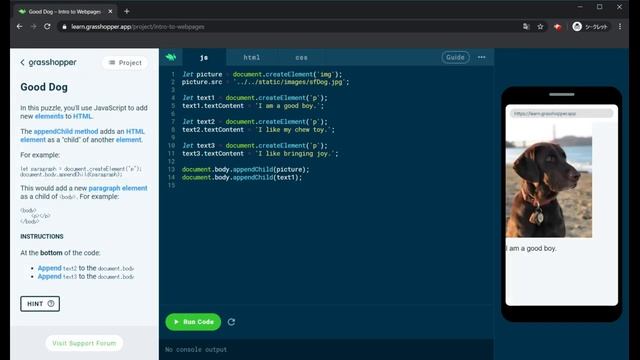Click 'No console output' console text

(x=196, y=349)
